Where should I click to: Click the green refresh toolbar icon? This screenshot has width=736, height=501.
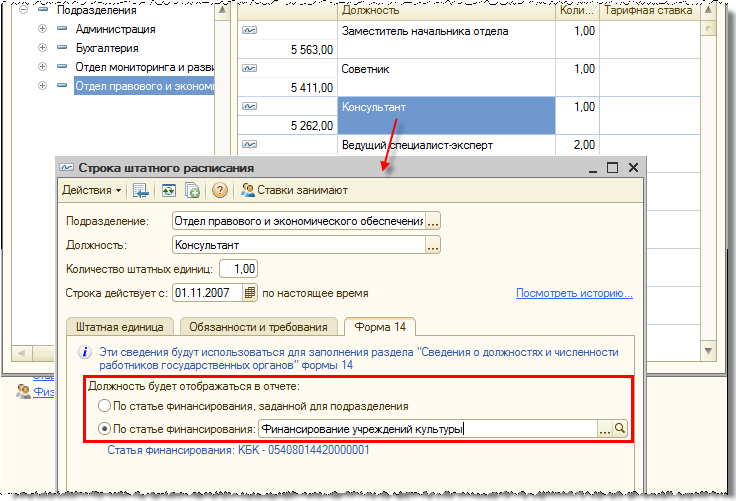[x=167, y=190]
